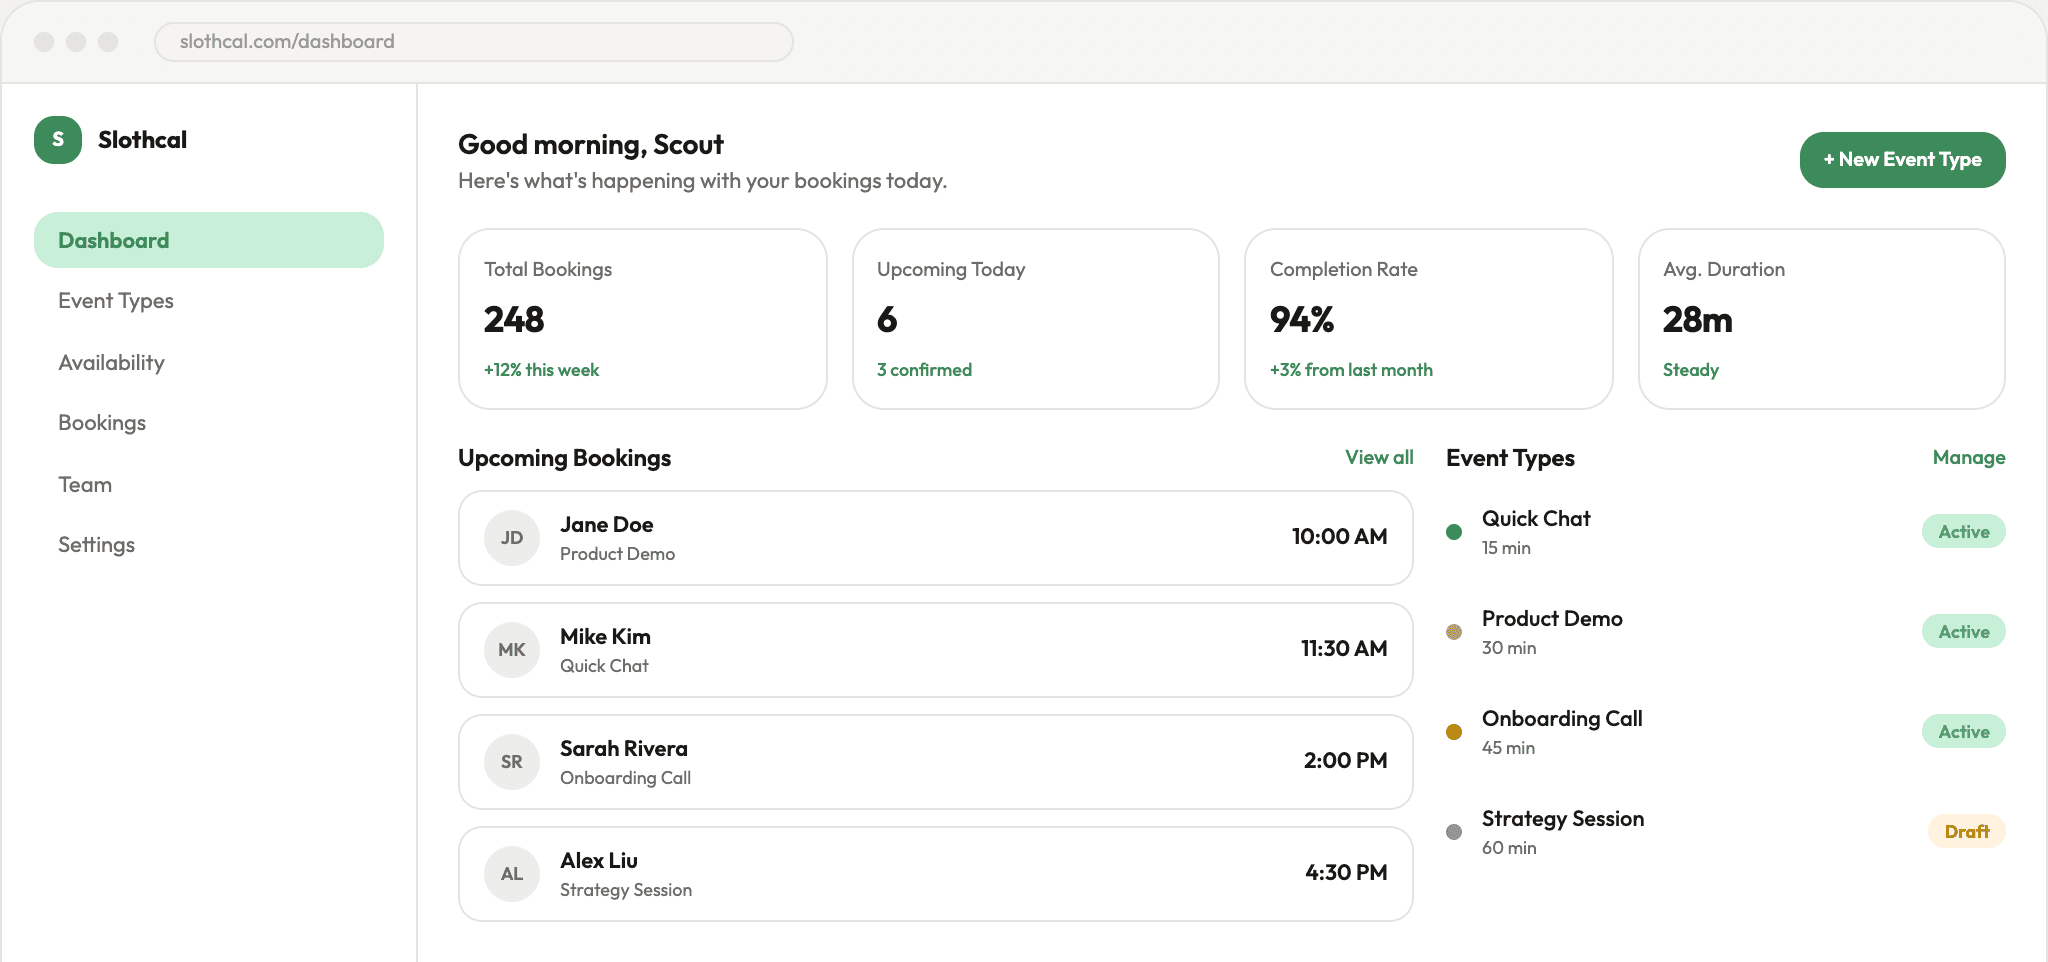Open the Bookings section from sidebar
The image size is (2048, 962).
(x=102, y=422)
